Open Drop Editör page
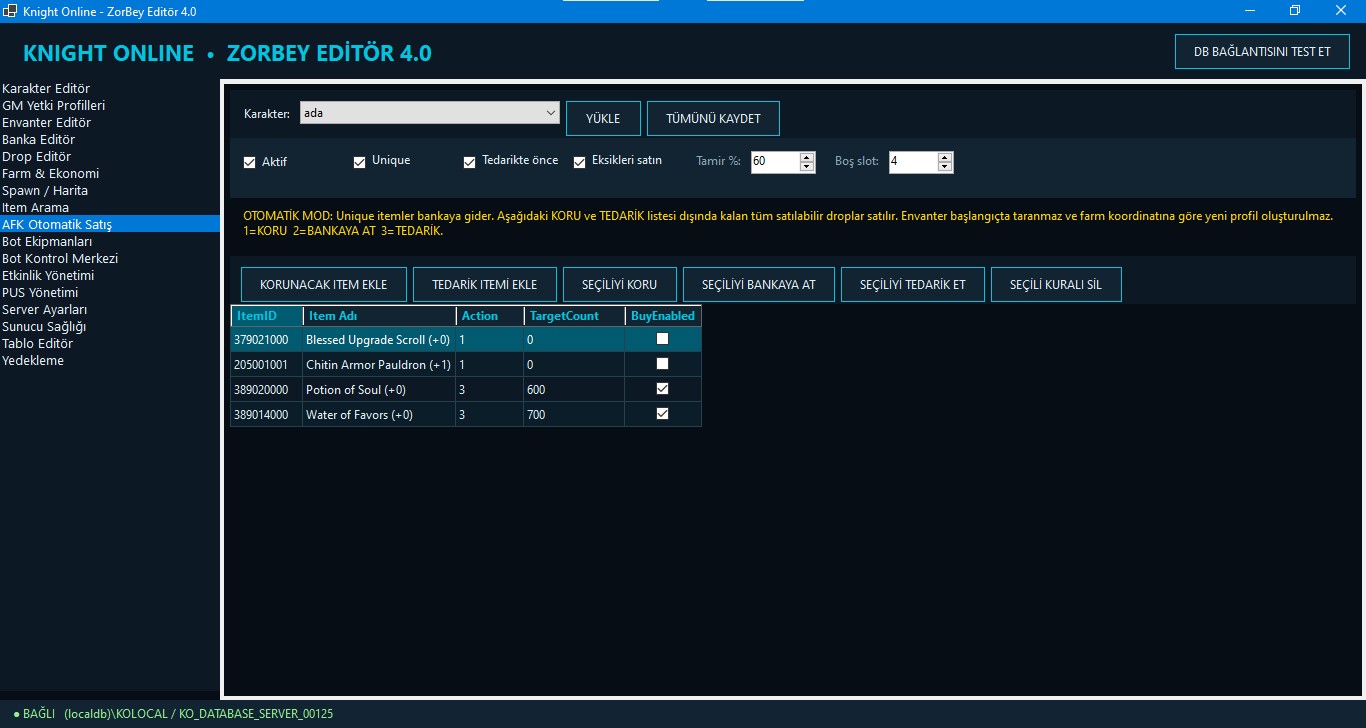This screenshot has height=728, width=1366. pos(109,157)
